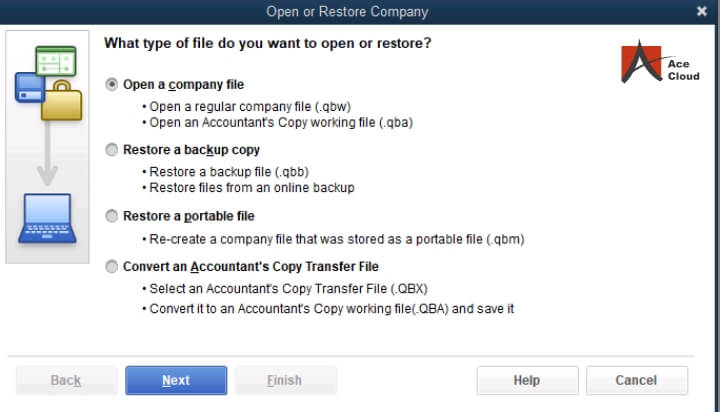Image resolution: width=720 pixels, height=412 pixels.
Task: Click the Finish button
Action: 284,380
